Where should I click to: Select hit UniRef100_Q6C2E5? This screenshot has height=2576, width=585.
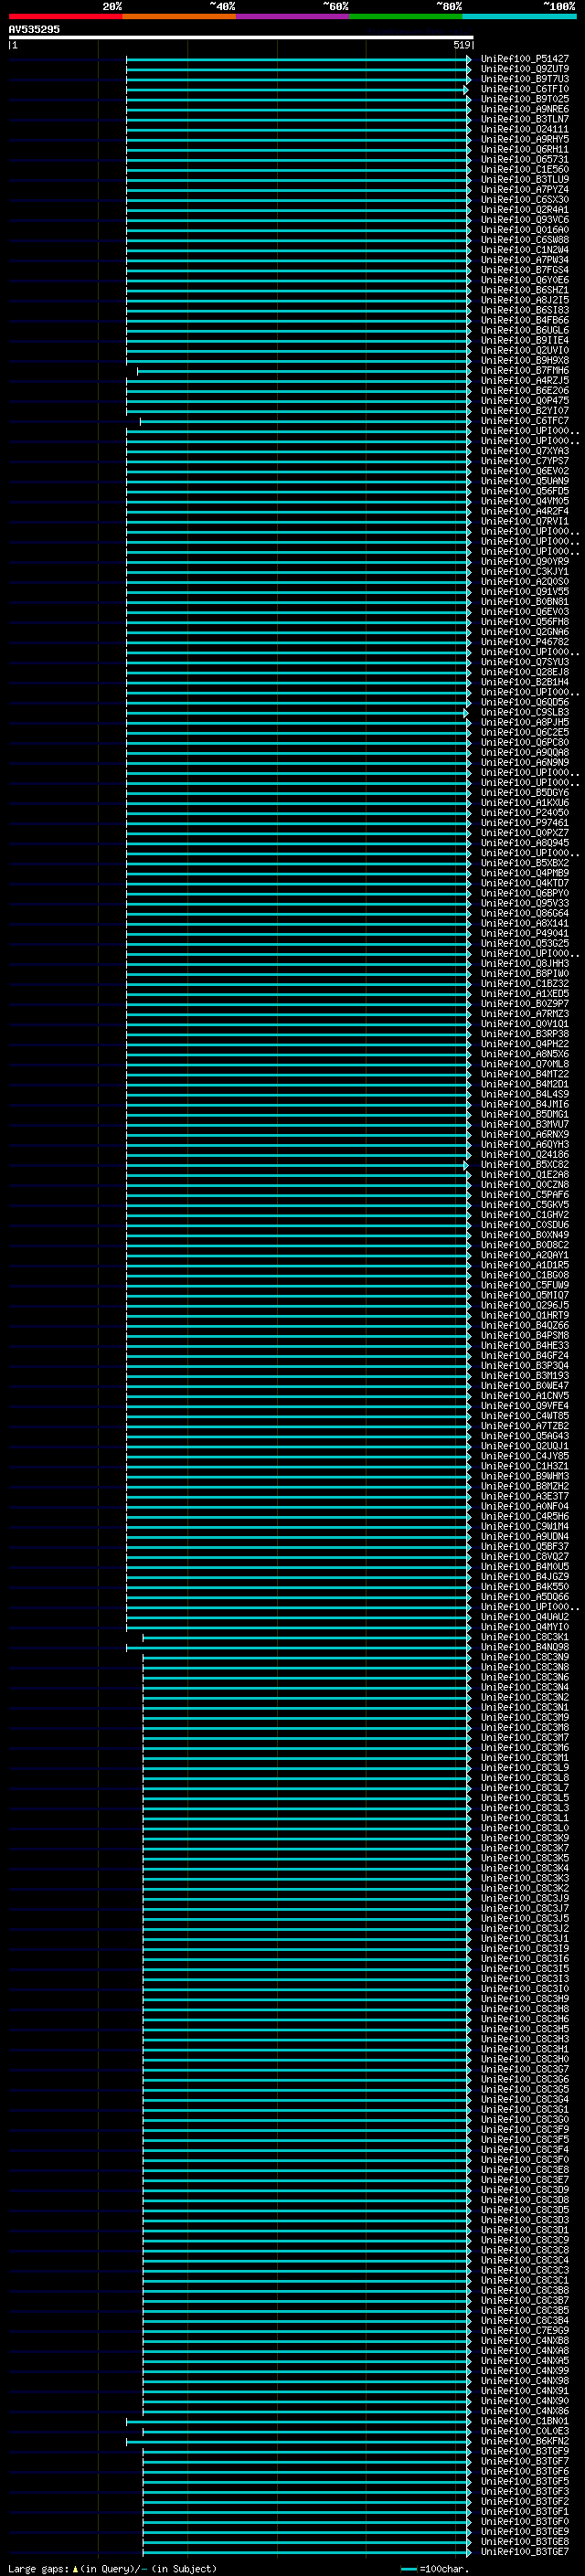[524, 733]
